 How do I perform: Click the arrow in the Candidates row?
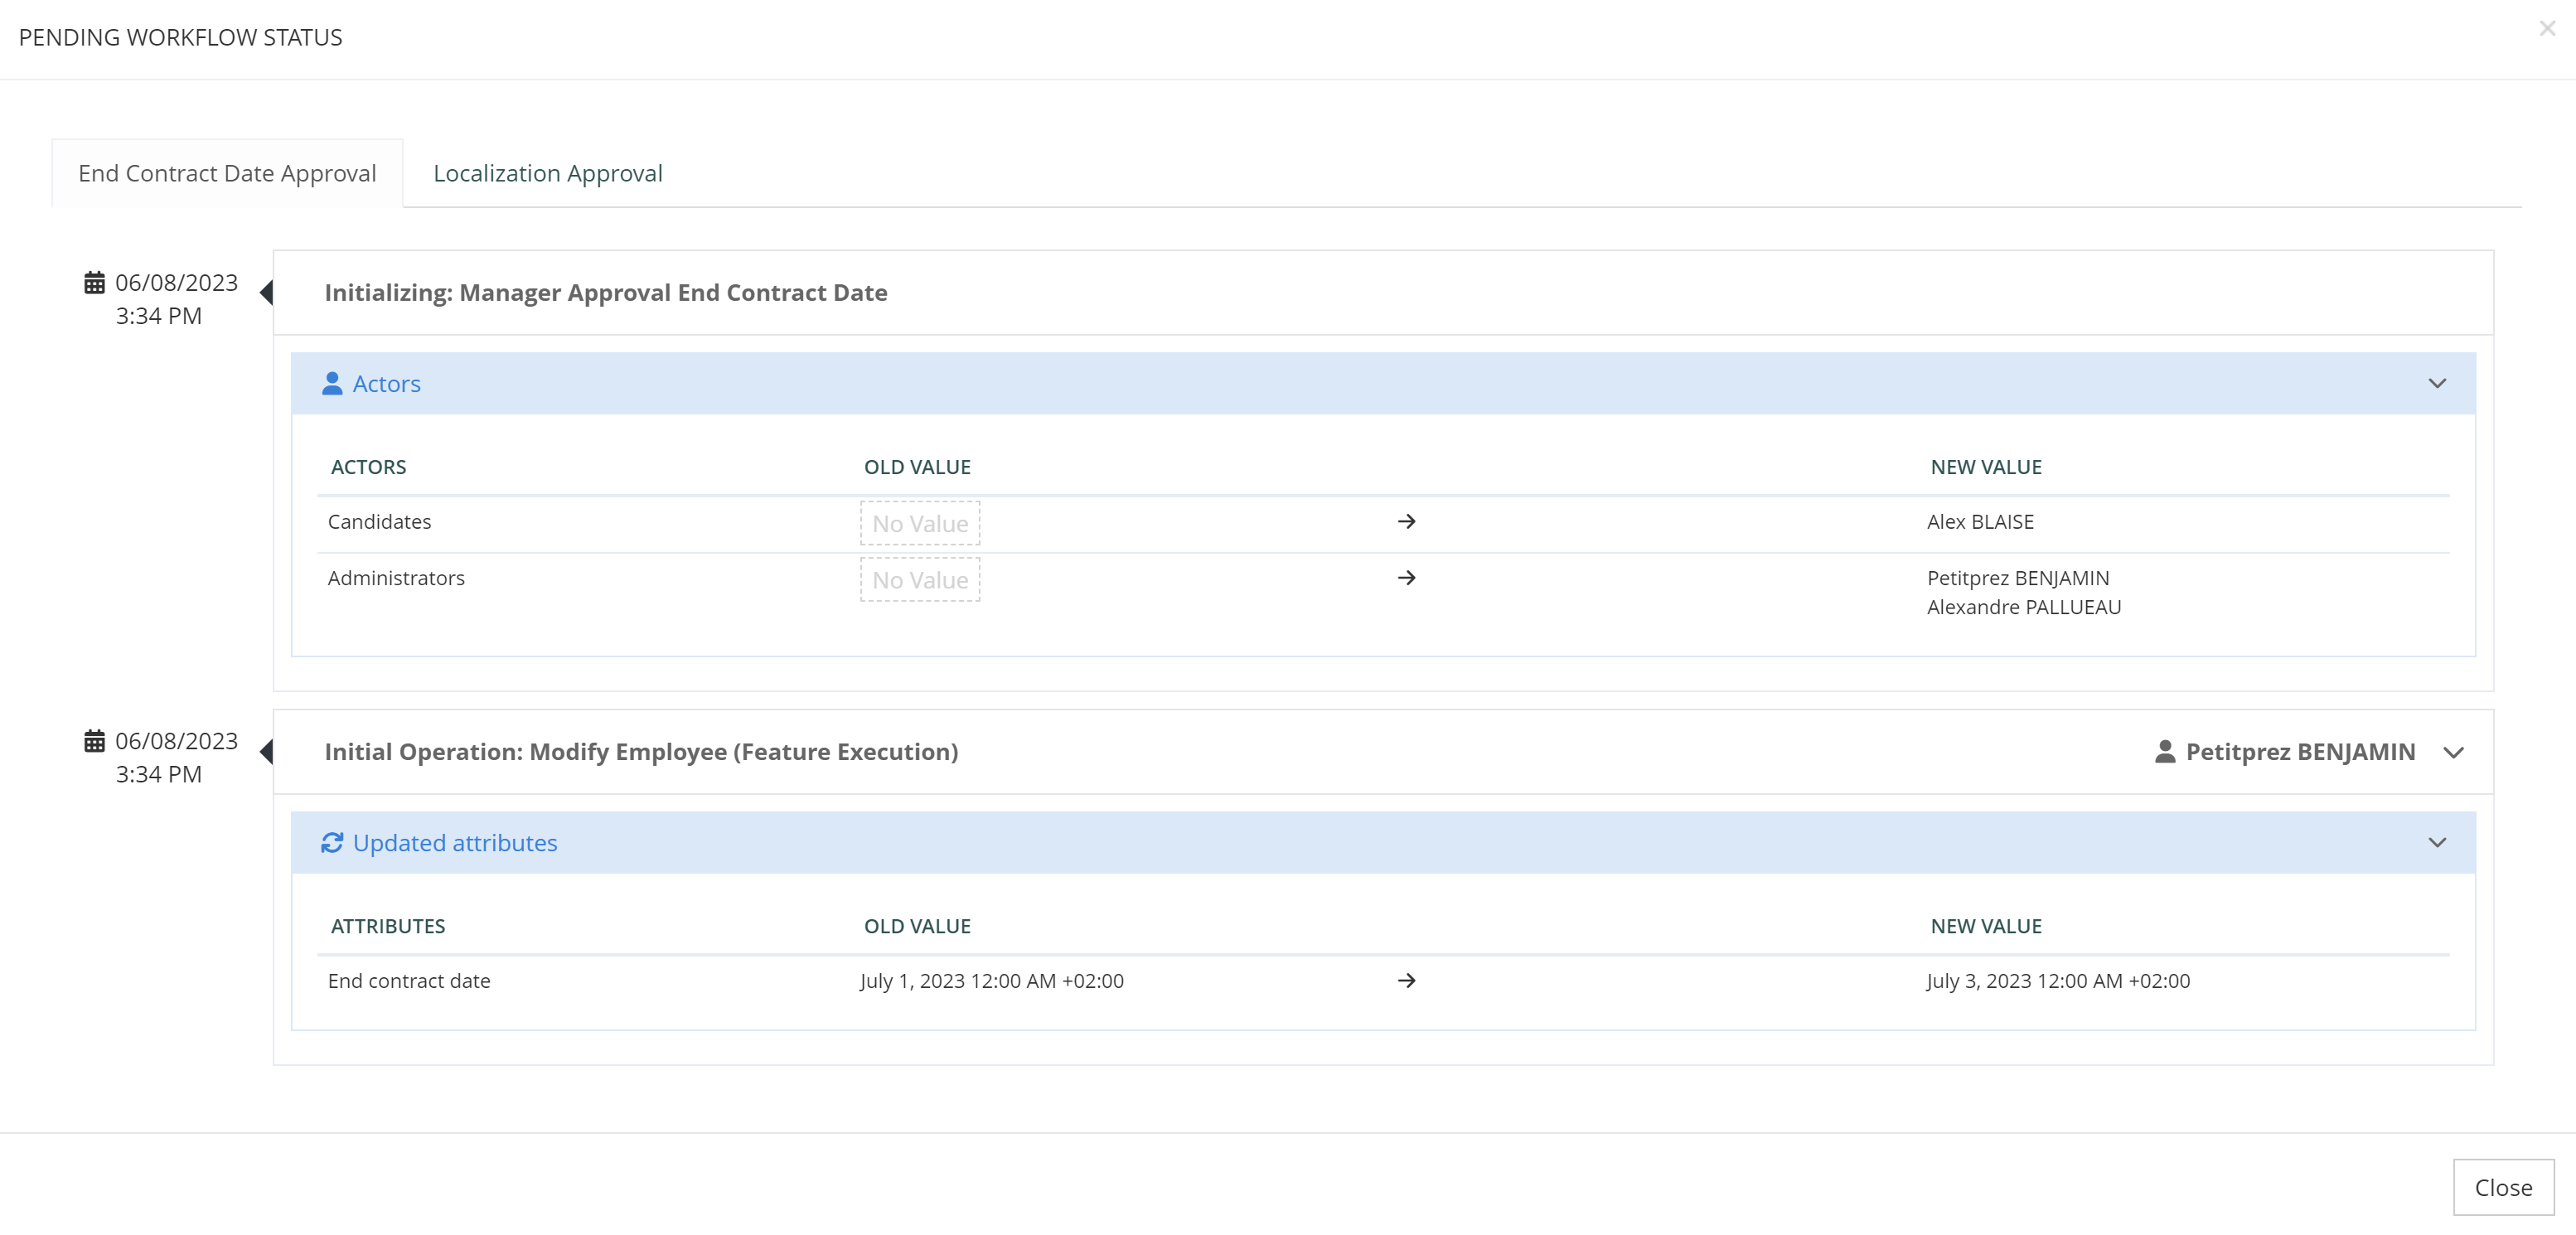pos(1406,522)
